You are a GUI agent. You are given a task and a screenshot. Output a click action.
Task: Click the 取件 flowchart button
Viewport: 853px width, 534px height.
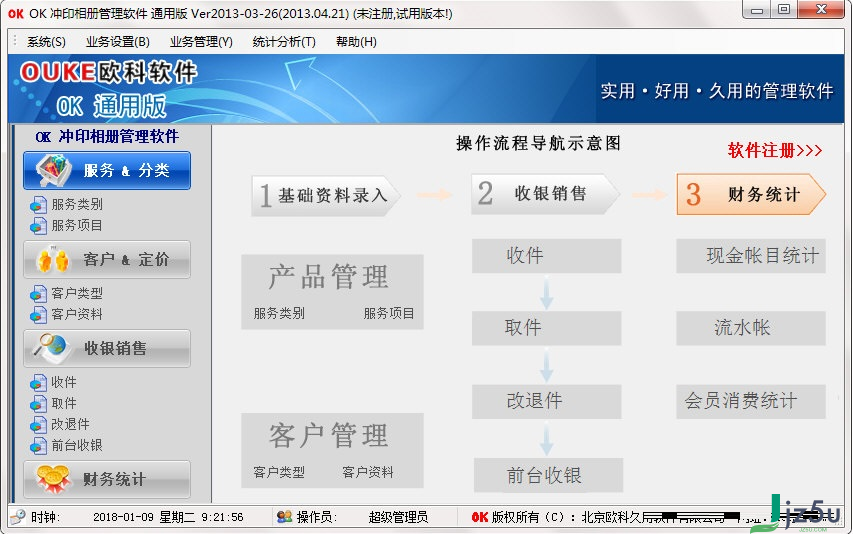546,328
